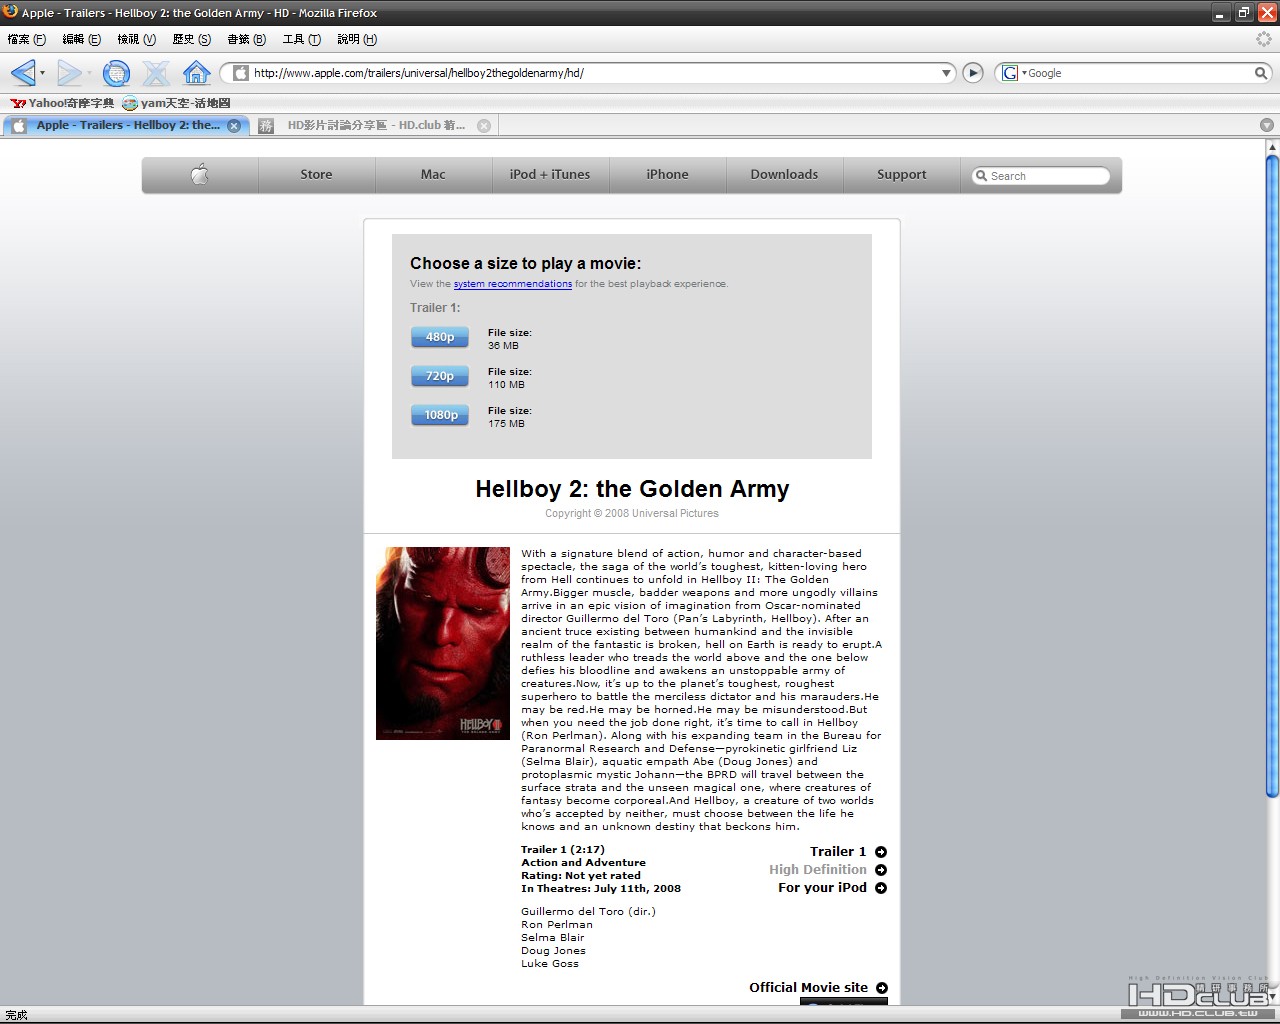Click the Google search input field
Screen dimensions: 1280x1024
pyautogui.click(x=1139, y=73)
